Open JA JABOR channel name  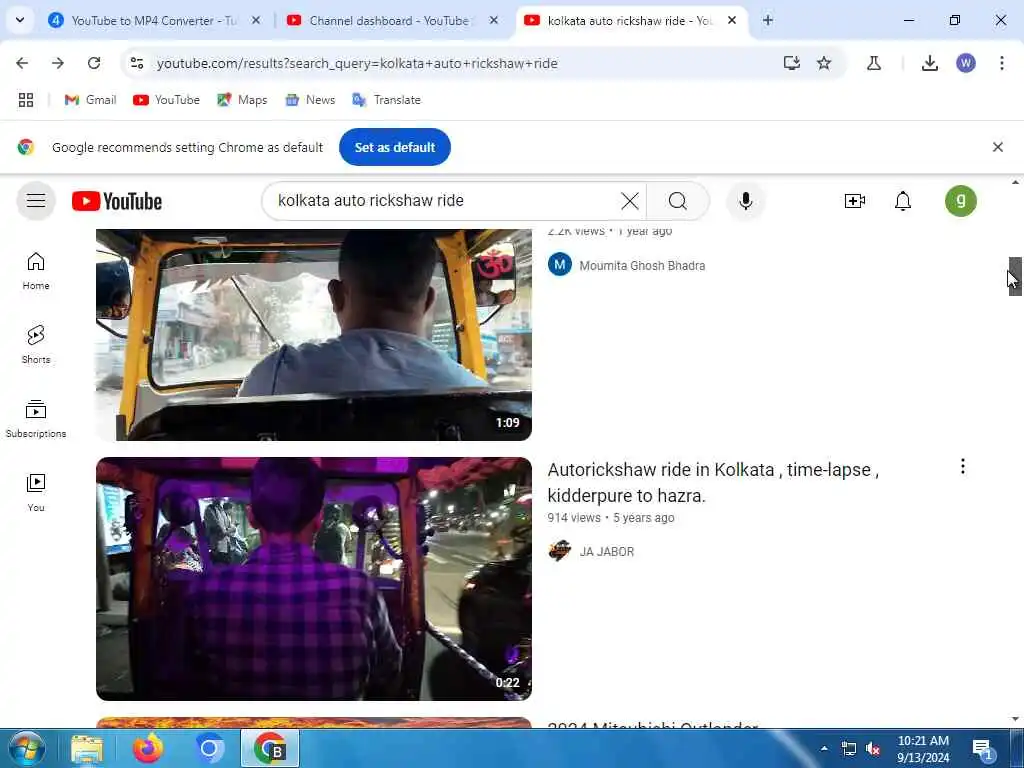point(607,552)
